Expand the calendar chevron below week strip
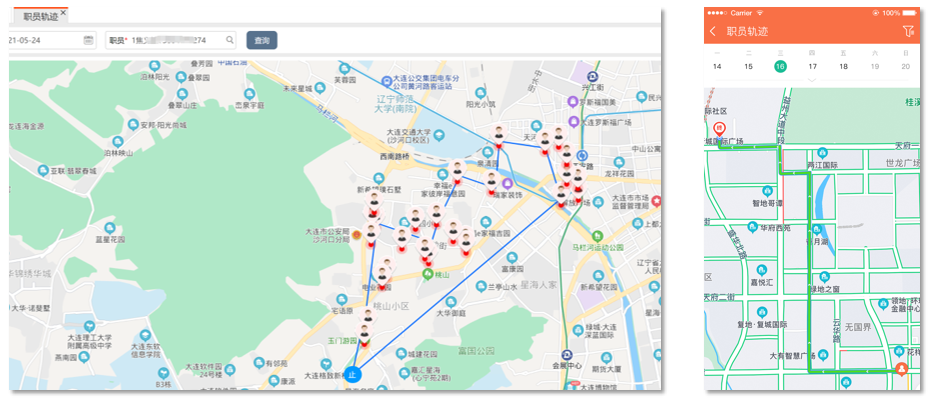931x399 pixels. pyautogui.click(x=812, y=80)
